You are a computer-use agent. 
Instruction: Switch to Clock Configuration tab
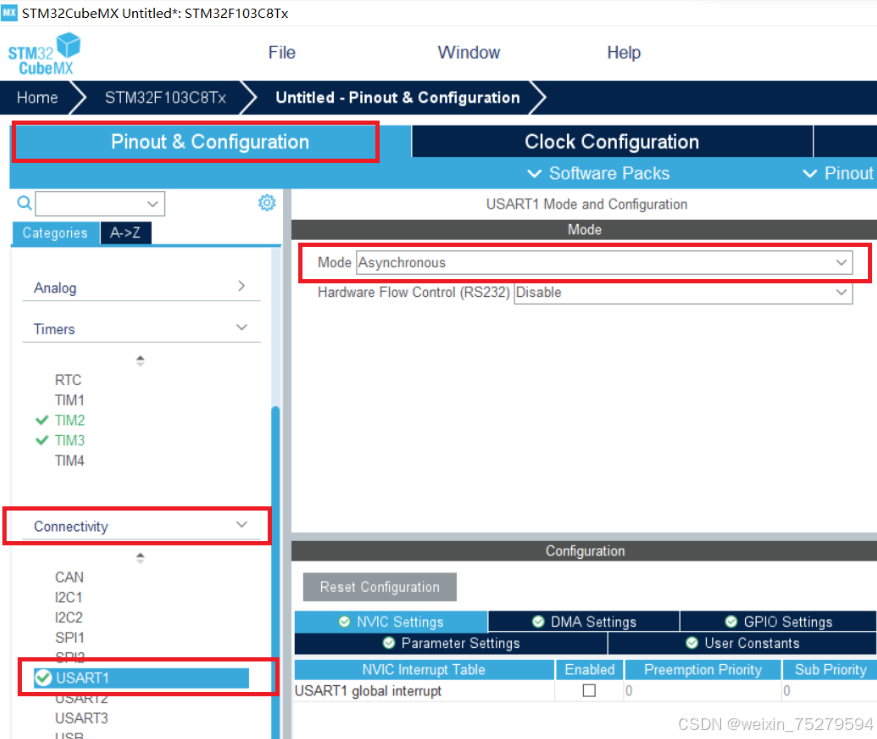pyautogui.click(x=612, y=142)
